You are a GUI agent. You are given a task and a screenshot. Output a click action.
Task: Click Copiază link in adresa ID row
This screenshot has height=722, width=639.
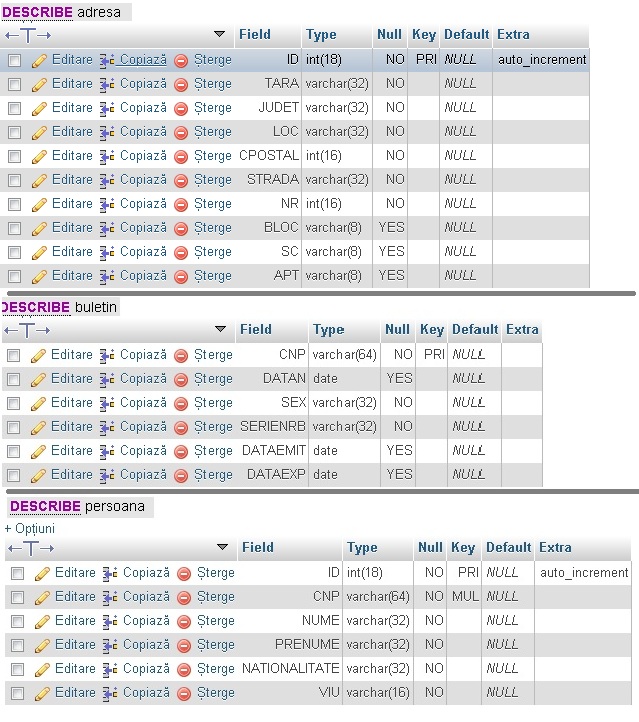point(143,60)
